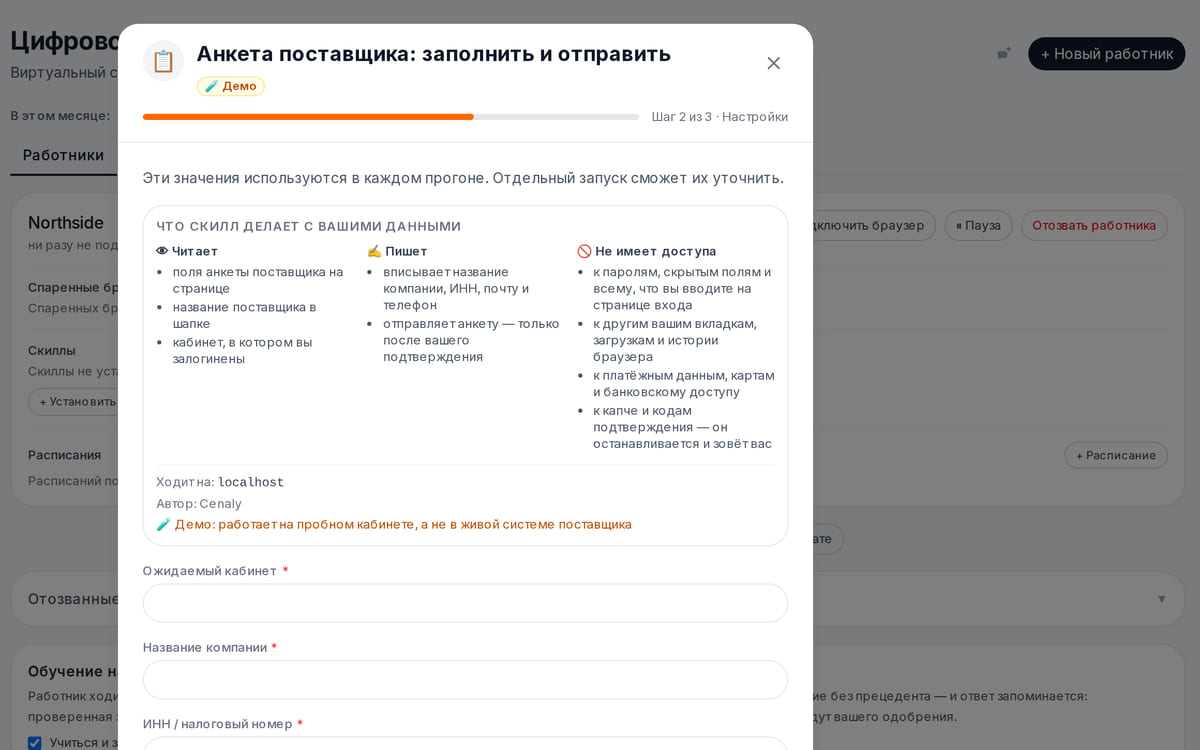
Task: Click the bullet отправляет анкету — только после подтверждения
Action: point(471,340)
